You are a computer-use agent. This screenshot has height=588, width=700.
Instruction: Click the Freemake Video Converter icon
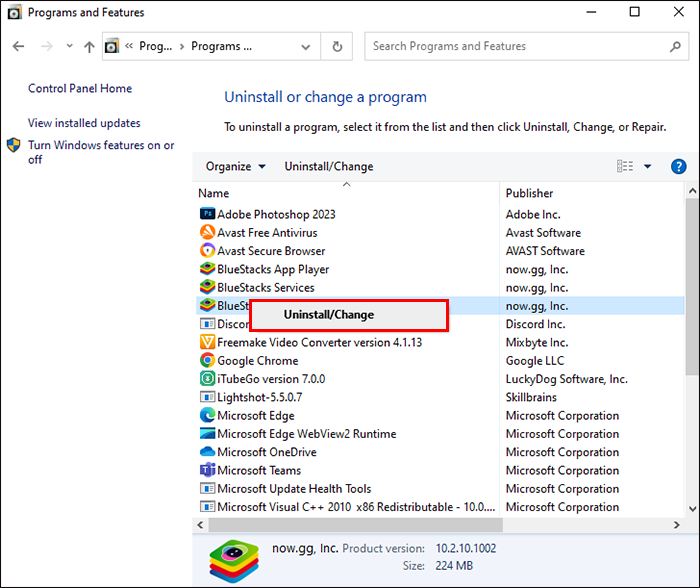[x=207, y=342]
